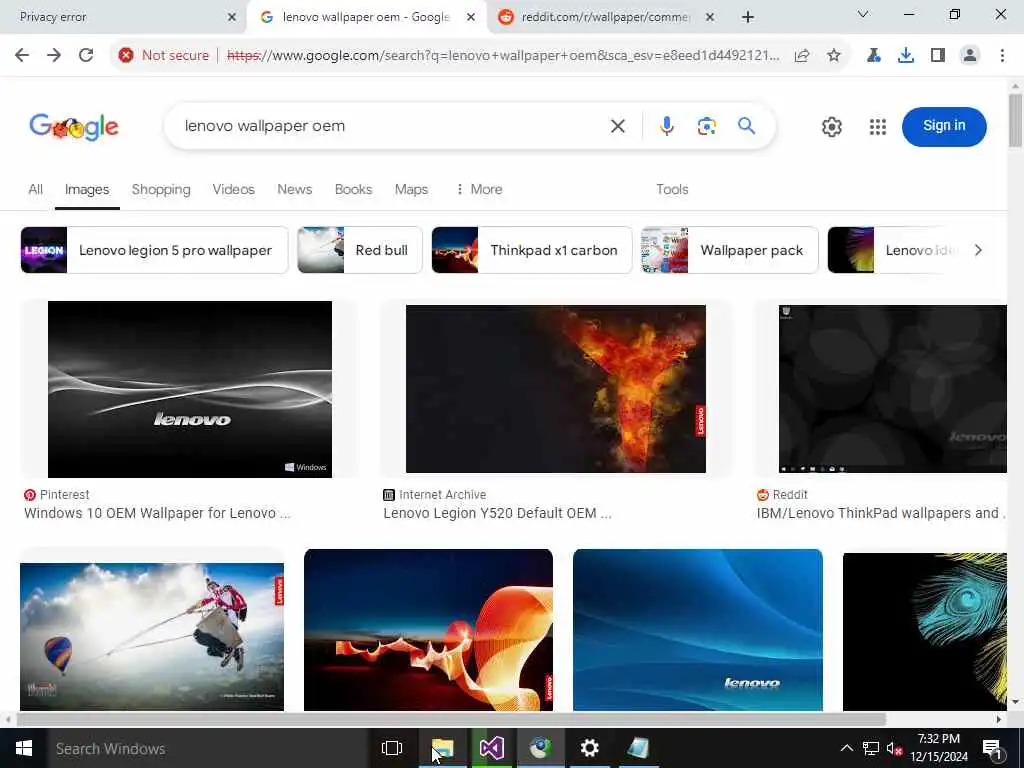Open Reddit IBM/Lenovo ThinkPad wallpapers link
Image resolution: width=1024 pixels, height=768 pixels.
[x=882, y=513]
